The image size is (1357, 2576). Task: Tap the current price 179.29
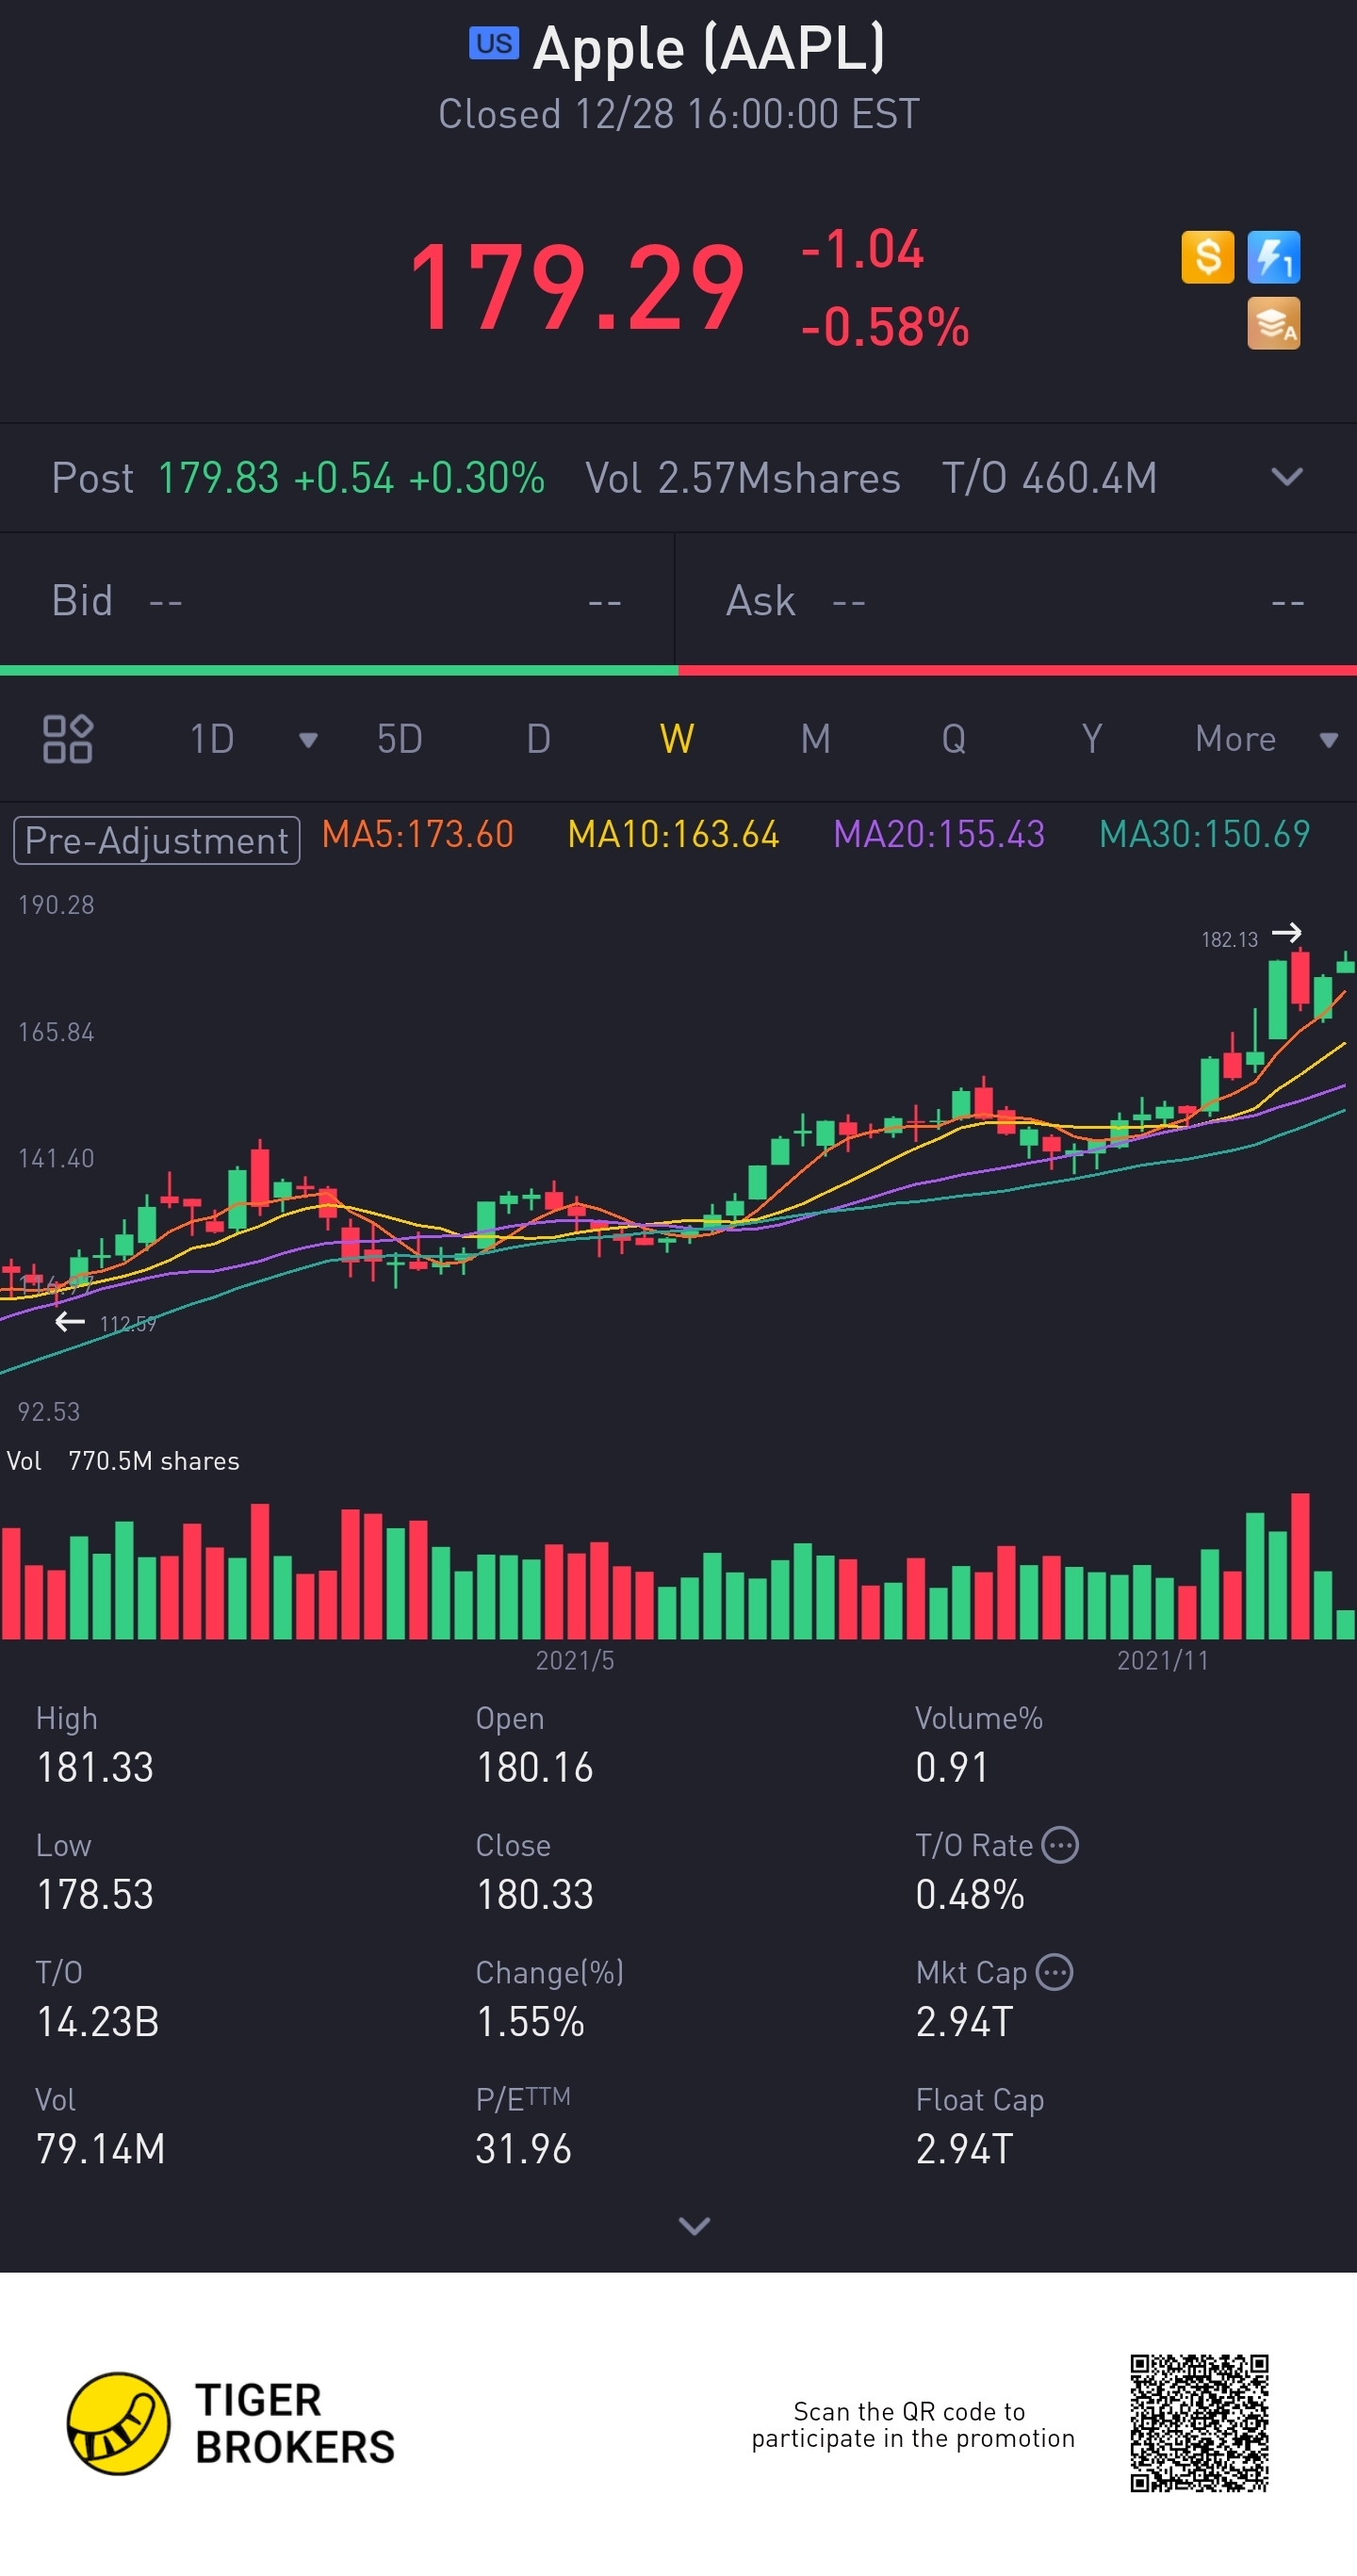click(577, 288)
